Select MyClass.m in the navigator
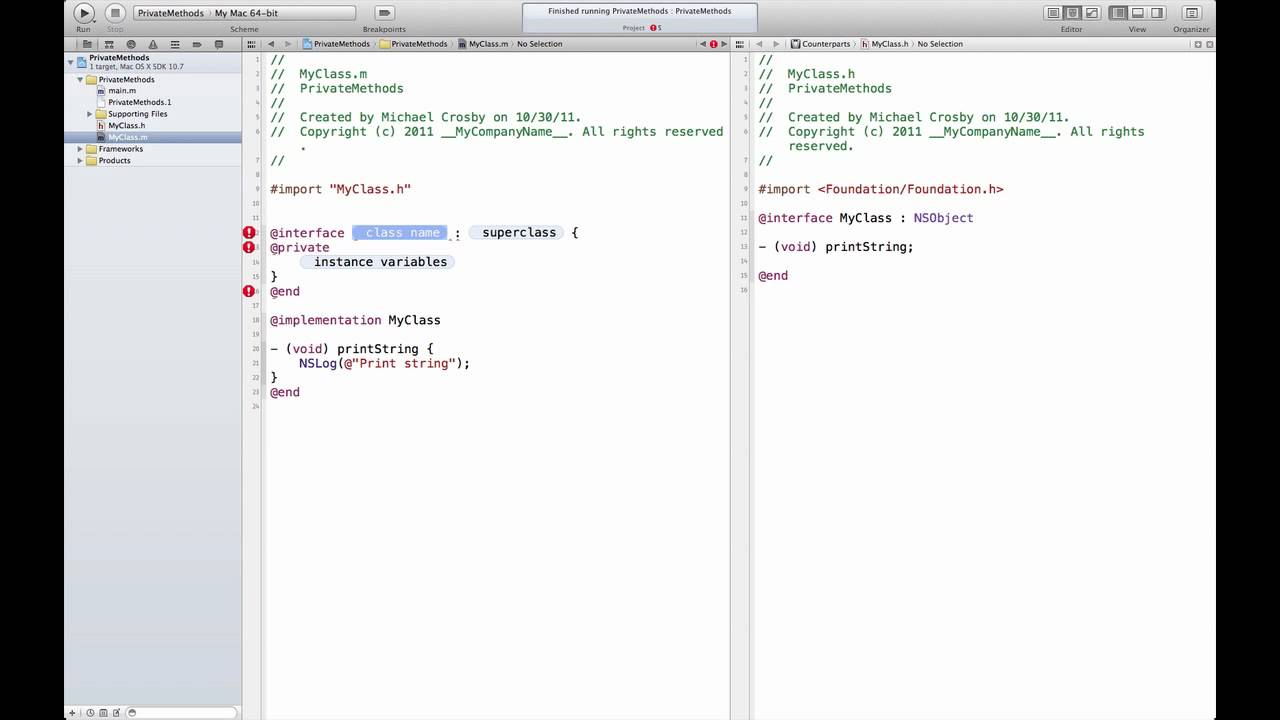 coord(127,137)
